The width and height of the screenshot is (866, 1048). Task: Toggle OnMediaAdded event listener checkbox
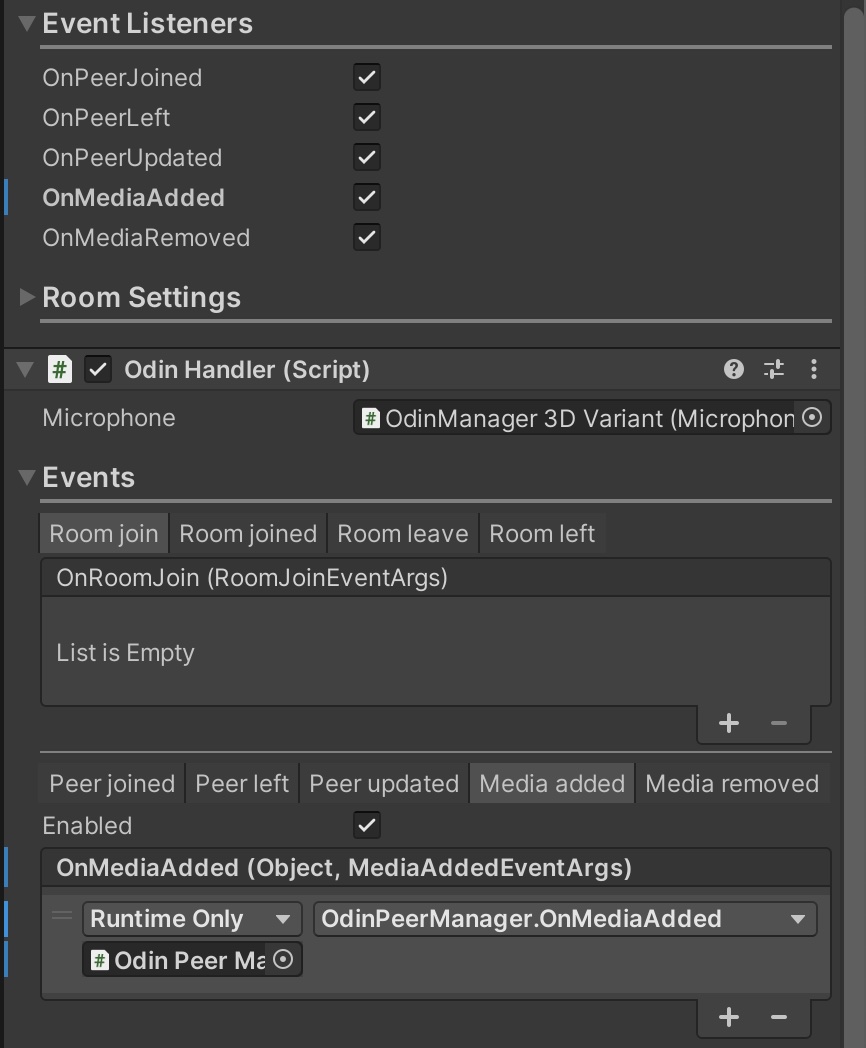pyautogui.click(x=367, y=197)
